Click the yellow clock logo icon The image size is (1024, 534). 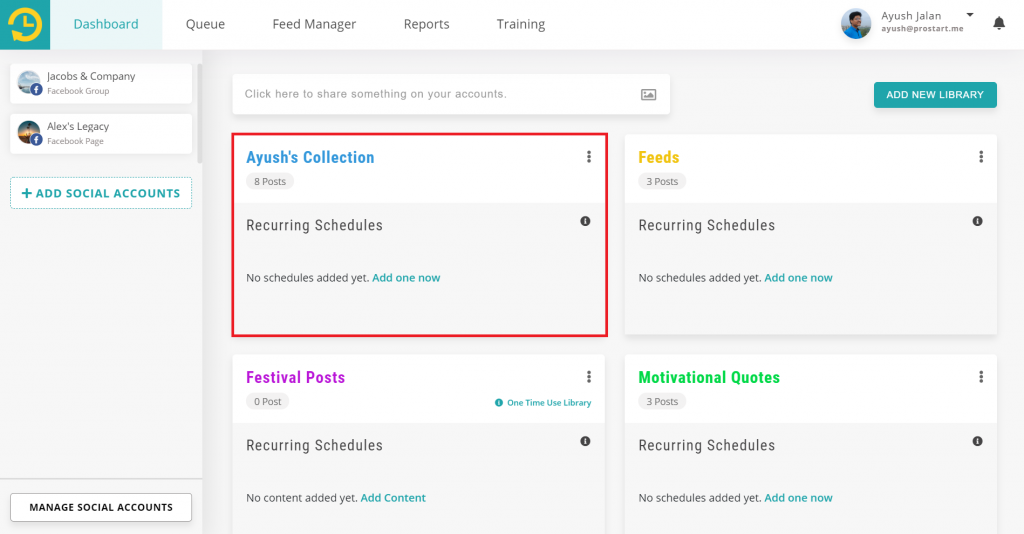(x=25, y=25)
